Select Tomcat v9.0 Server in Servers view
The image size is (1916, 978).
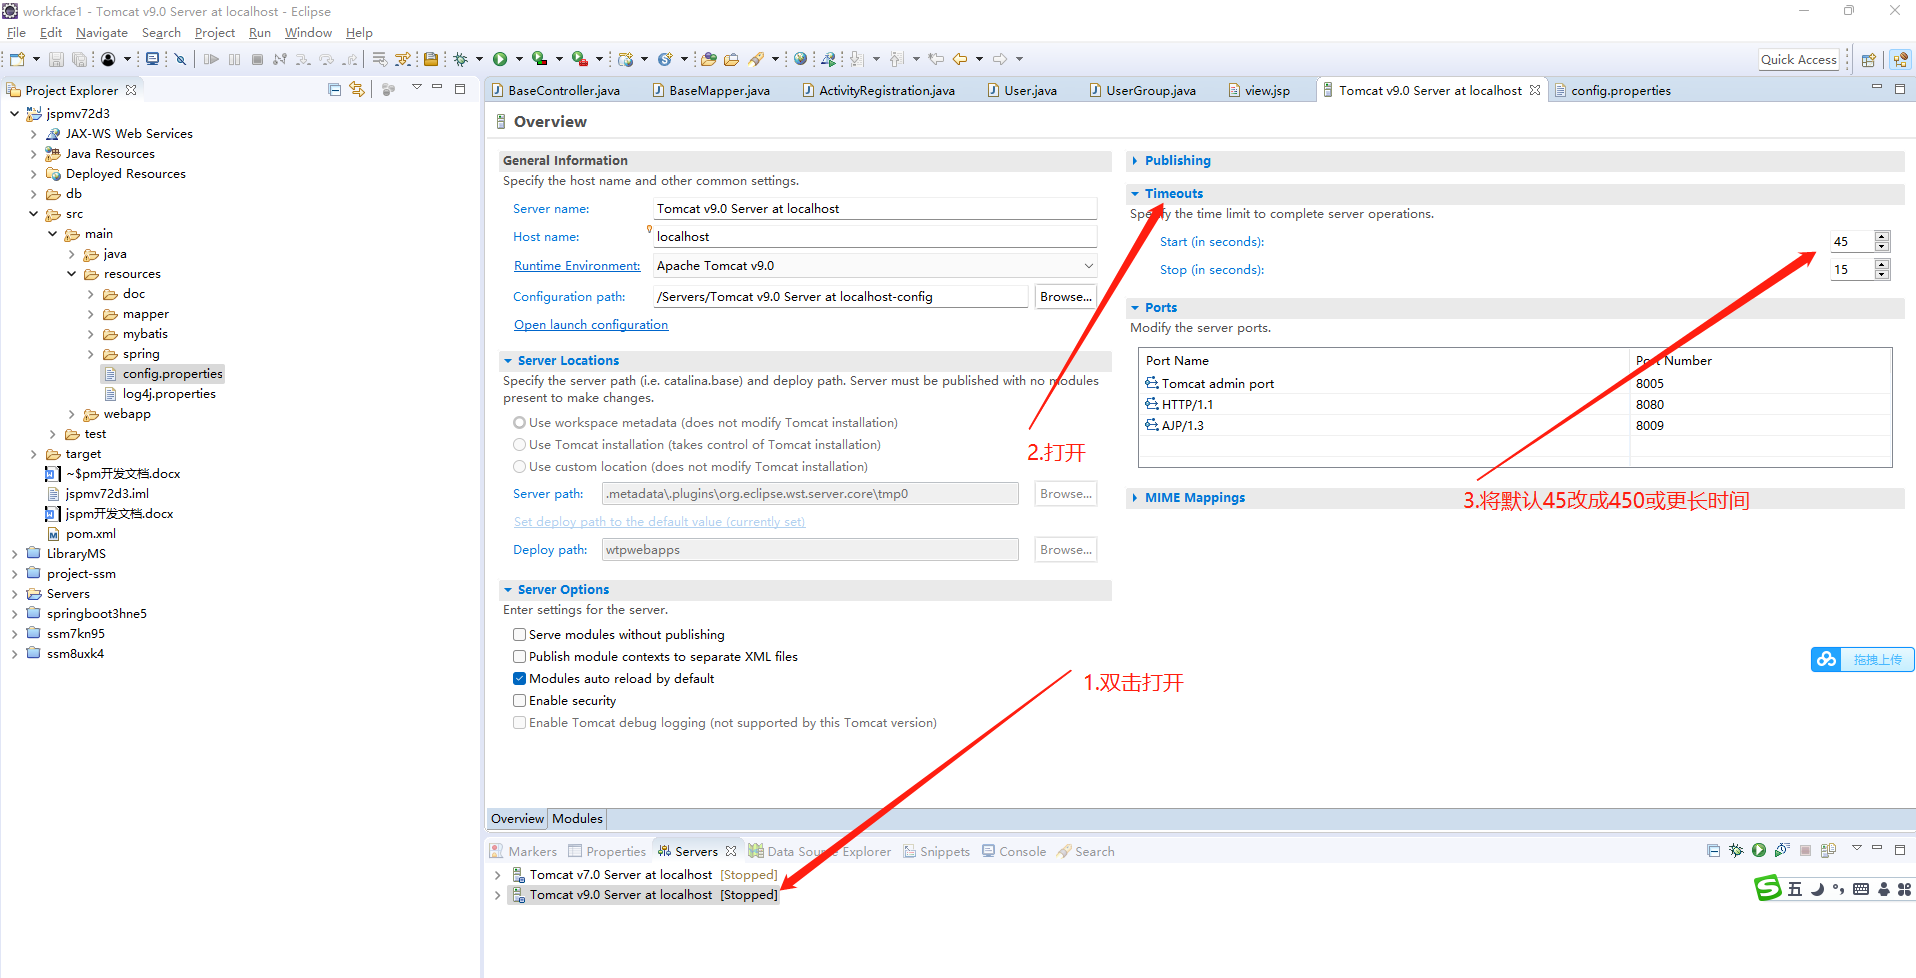645,895
